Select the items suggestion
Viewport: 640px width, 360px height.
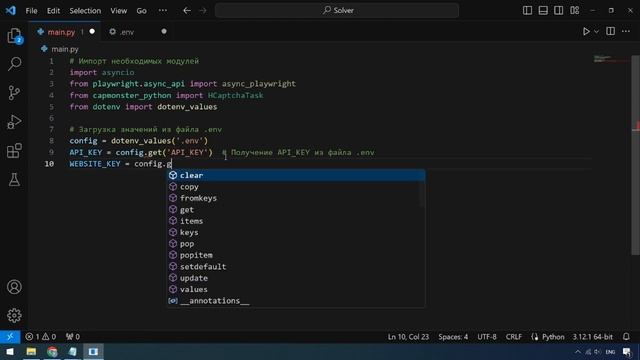[x=296, y=221]
